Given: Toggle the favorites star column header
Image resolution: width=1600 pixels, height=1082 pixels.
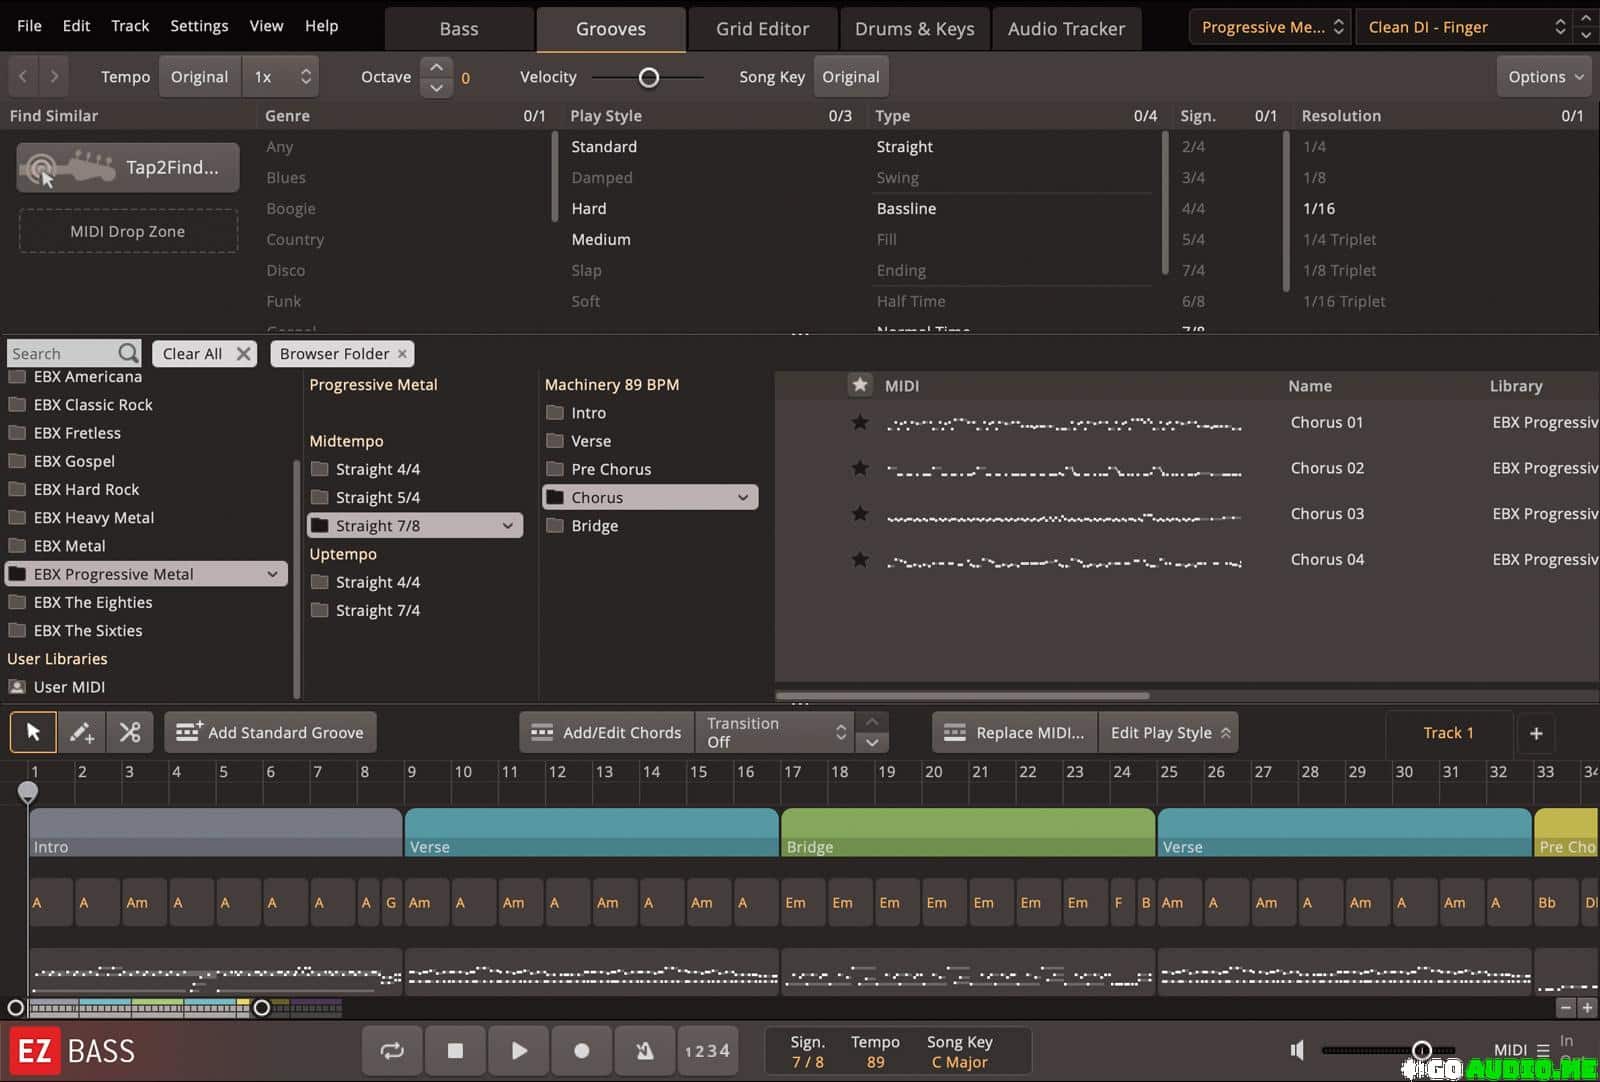Looking at the screenshot, I should (x=859, y=385).
